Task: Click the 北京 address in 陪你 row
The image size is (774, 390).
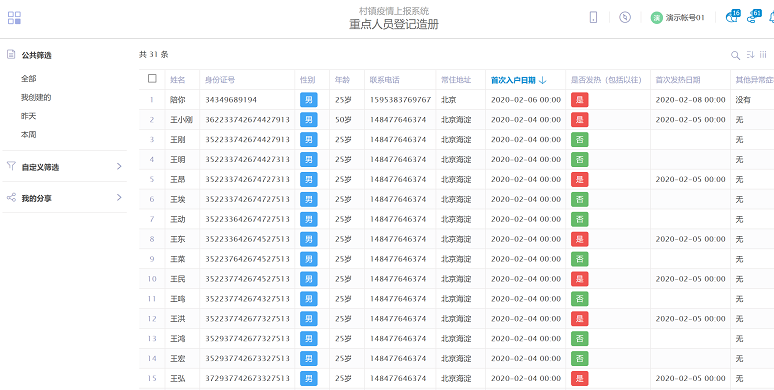Action: [x=449, y=100]
